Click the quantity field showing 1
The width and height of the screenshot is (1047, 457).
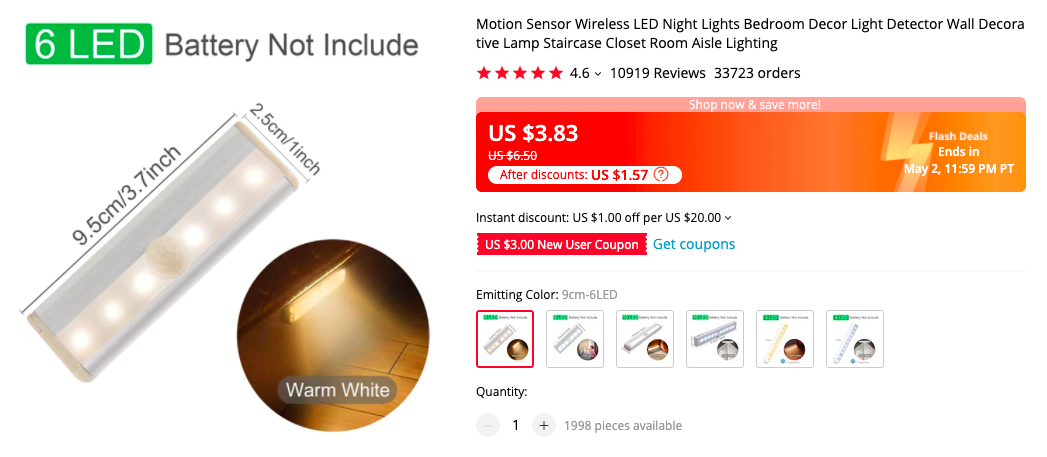pos(515,425)
